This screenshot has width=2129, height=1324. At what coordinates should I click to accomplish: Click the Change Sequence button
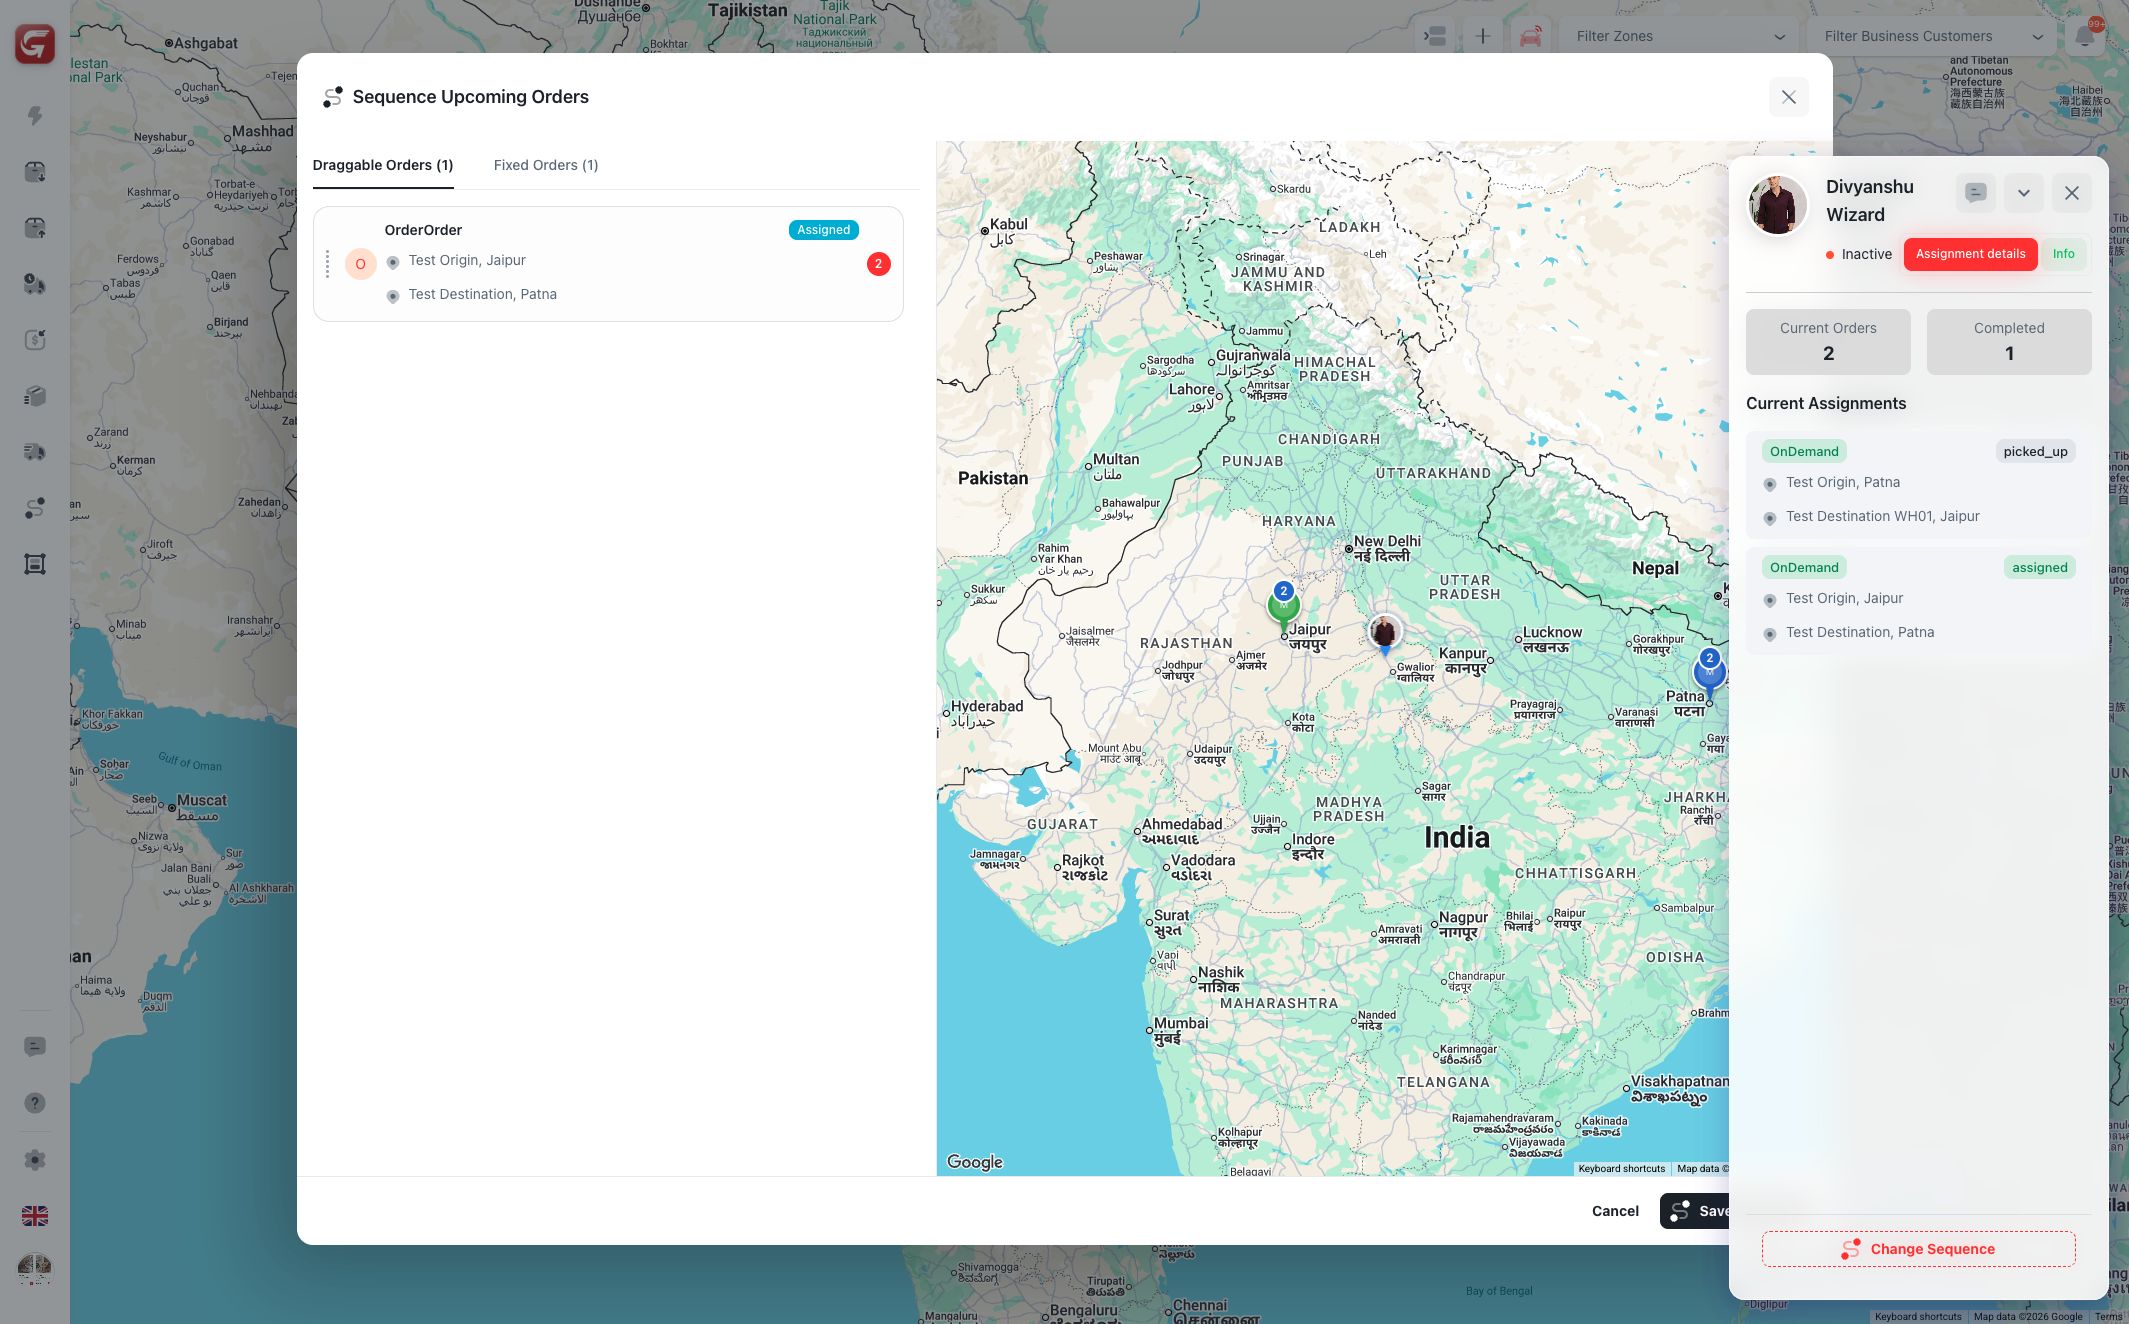tap(1919, 1249)
